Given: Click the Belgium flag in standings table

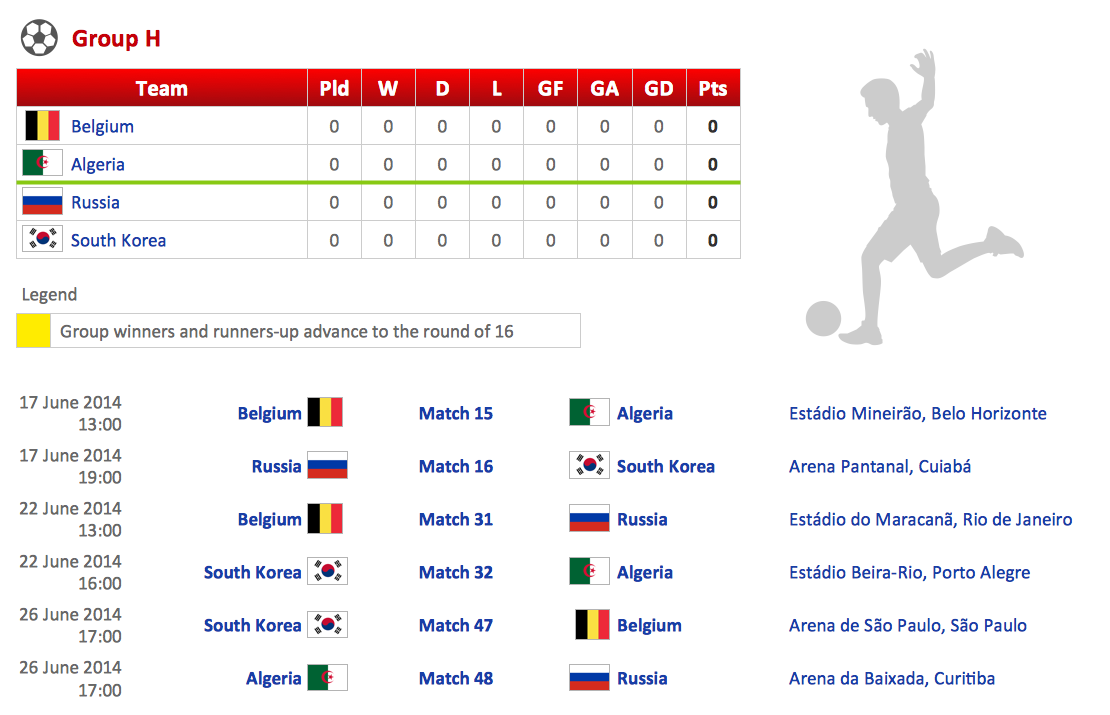Looking at the screenshot, I should point(43,126).
